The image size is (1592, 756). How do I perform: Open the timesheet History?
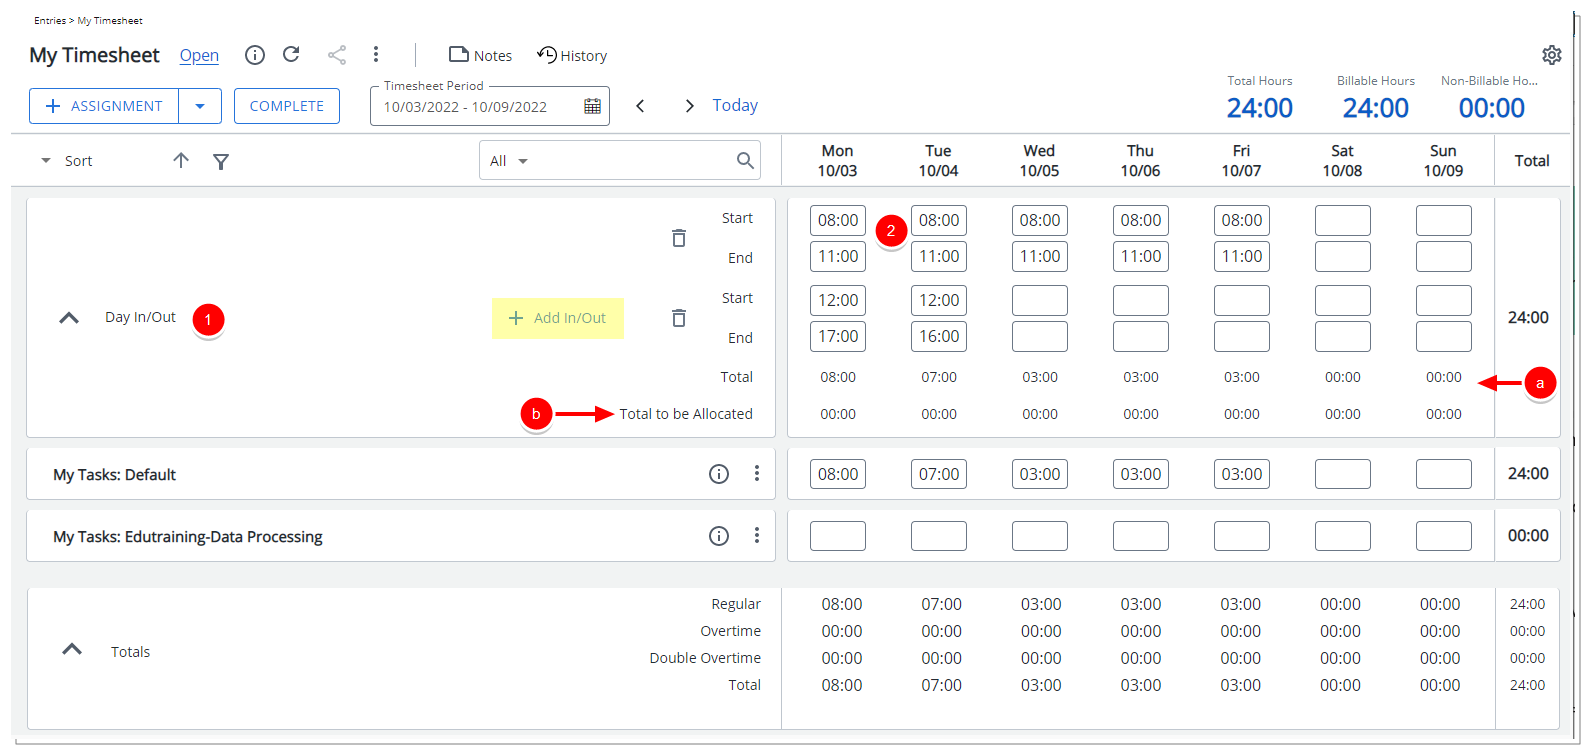click(x=572, y=56)
